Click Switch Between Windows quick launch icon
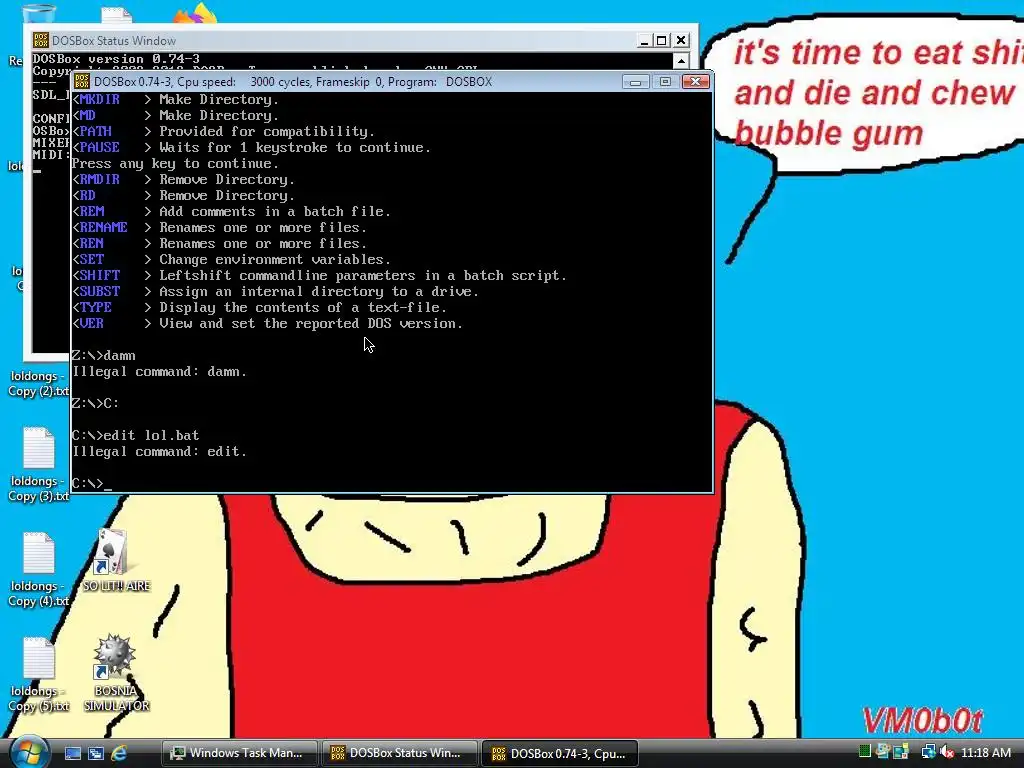 96,753
